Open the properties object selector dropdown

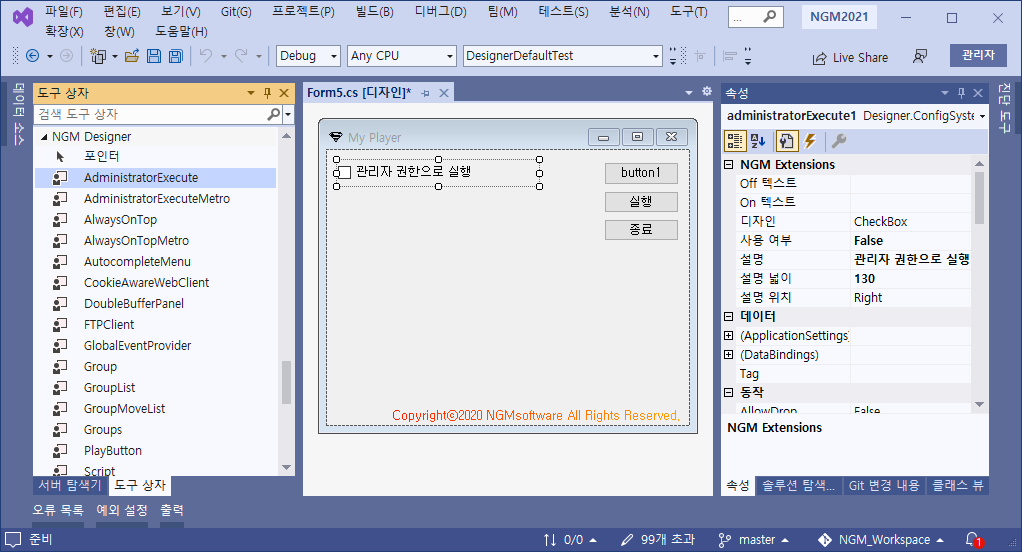pyautogui.click(x=982, y=116)
